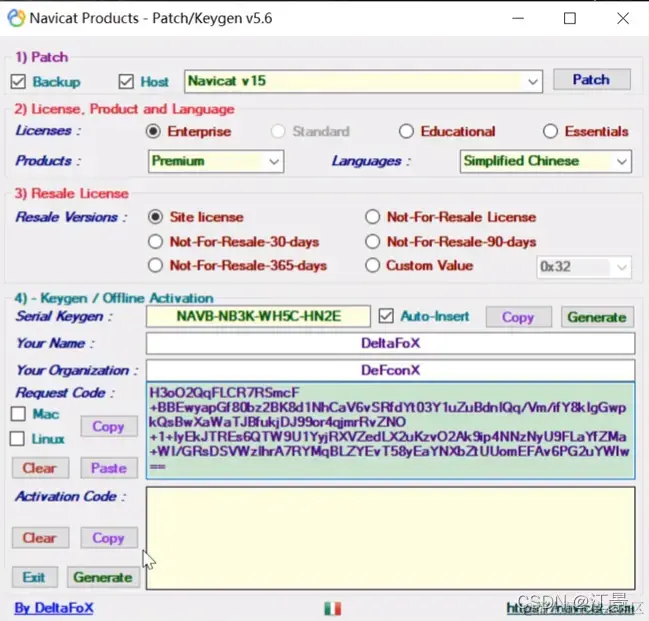The width and height of the screenshot is (649, 621).
Task: Select the Educational license radio button
Action: (x=406, y=131)
